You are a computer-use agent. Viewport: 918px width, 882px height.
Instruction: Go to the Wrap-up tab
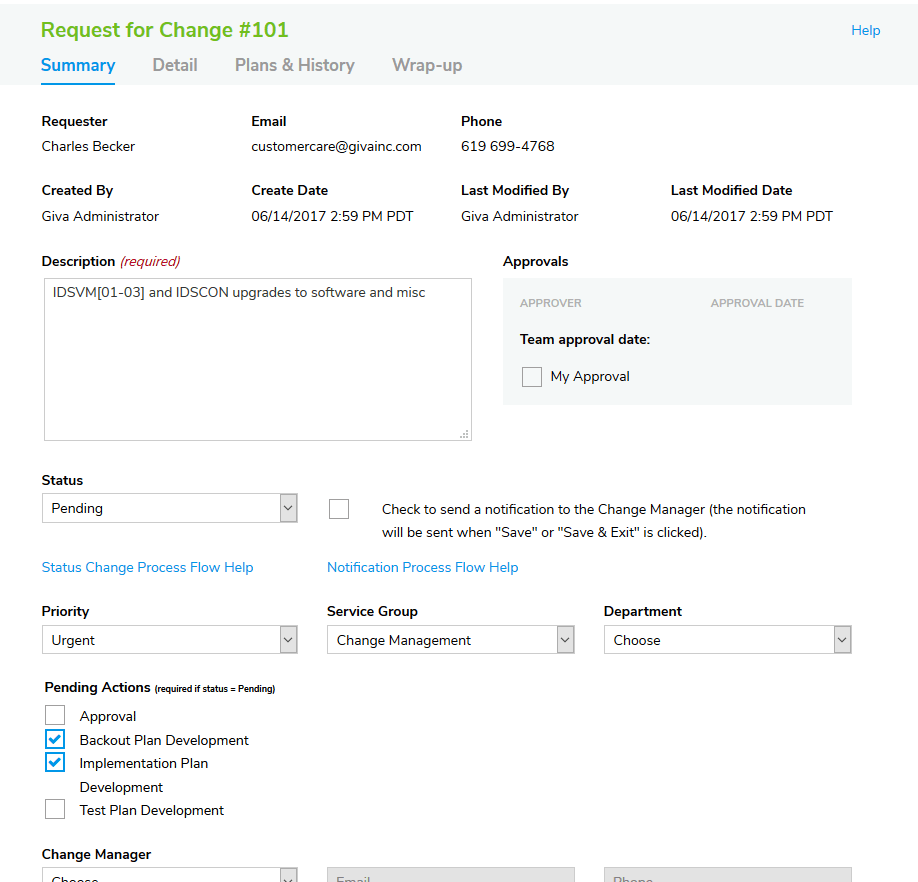[427, 65]
